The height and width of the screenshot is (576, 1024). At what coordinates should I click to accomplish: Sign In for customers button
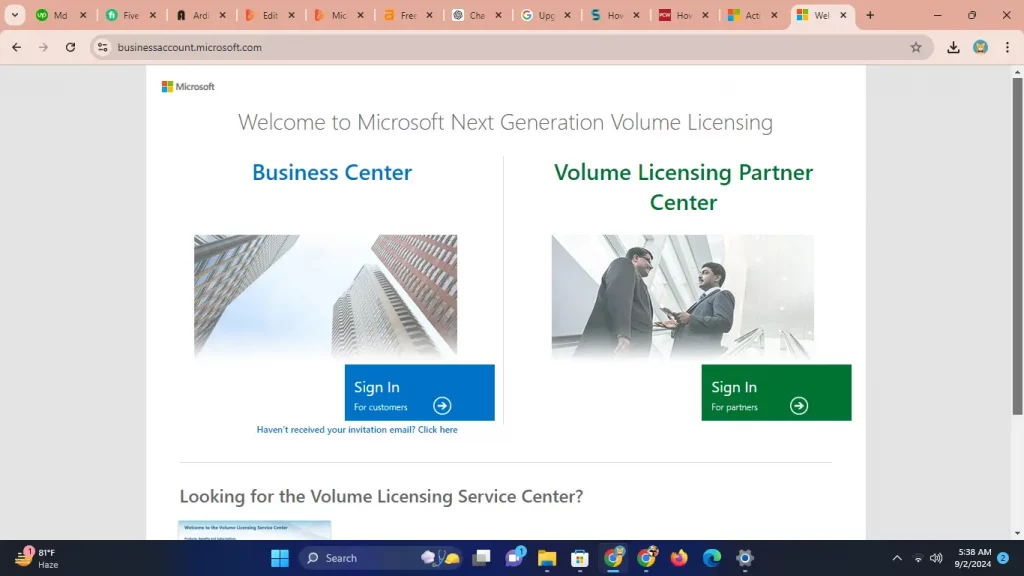419,392
